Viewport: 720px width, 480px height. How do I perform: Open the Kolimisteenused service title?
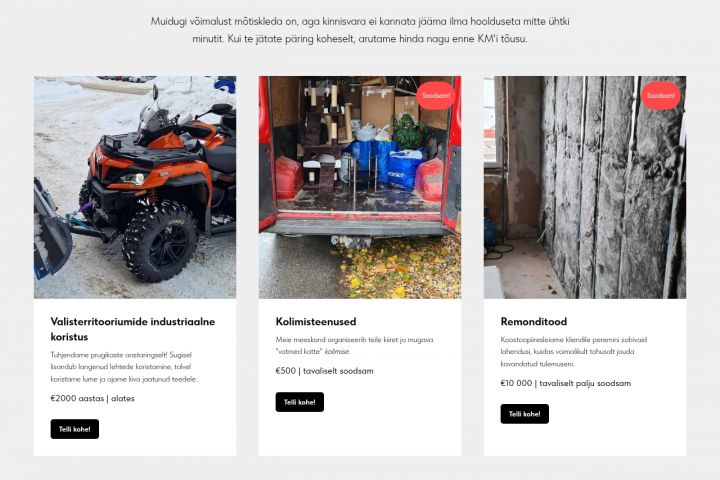point(316,322)
